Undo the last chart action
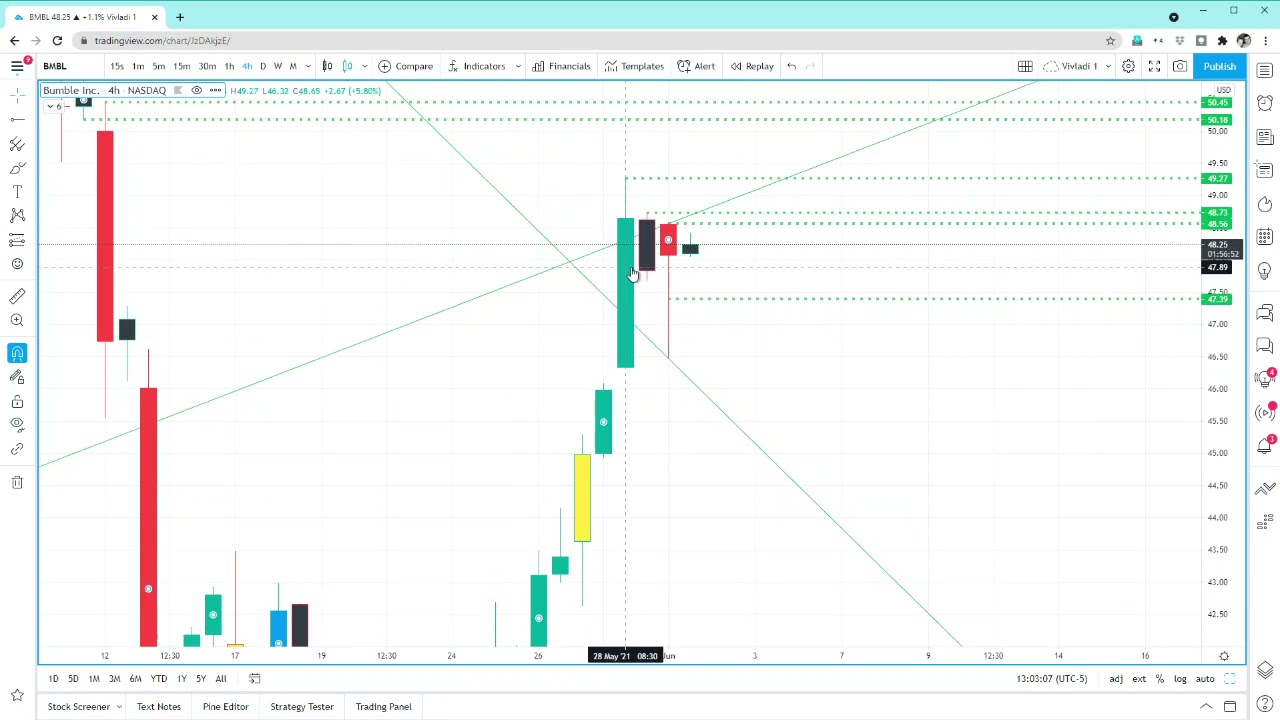The height and width of the screenshot is (720, 1280). coord(791,66)
